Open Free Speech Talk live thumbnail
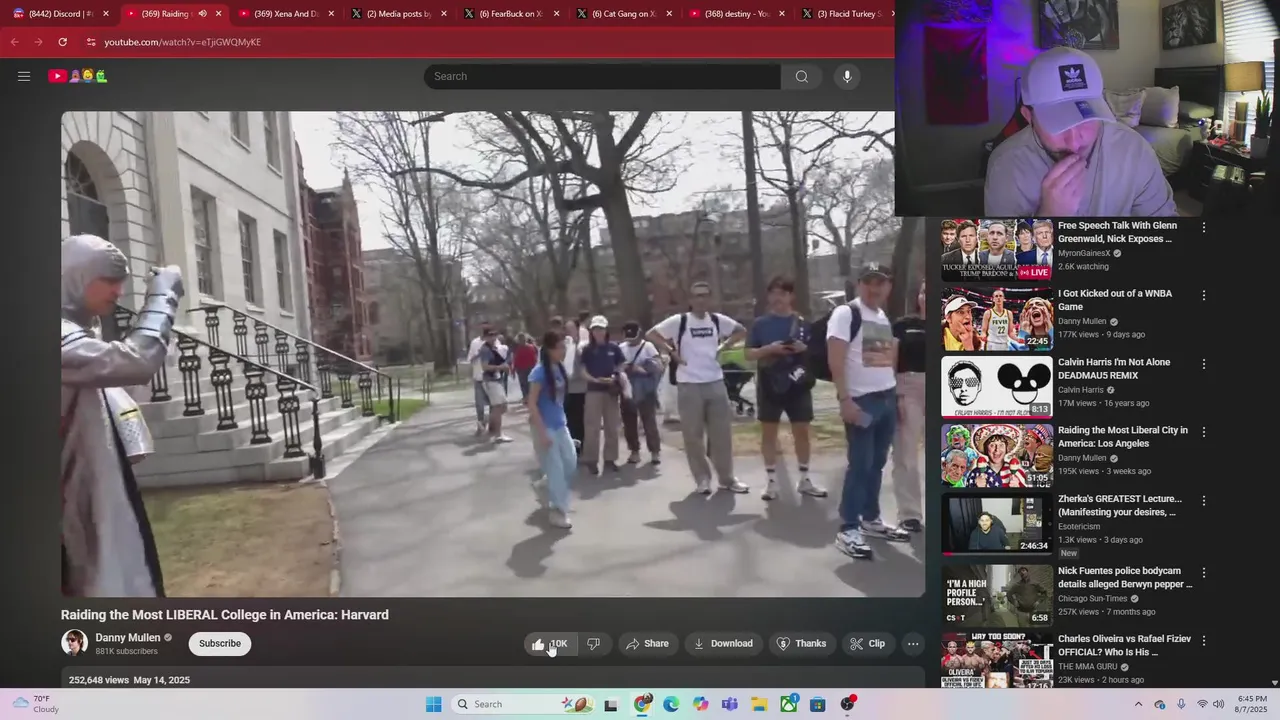The image size is (1280, 720). tap(996, 249)
